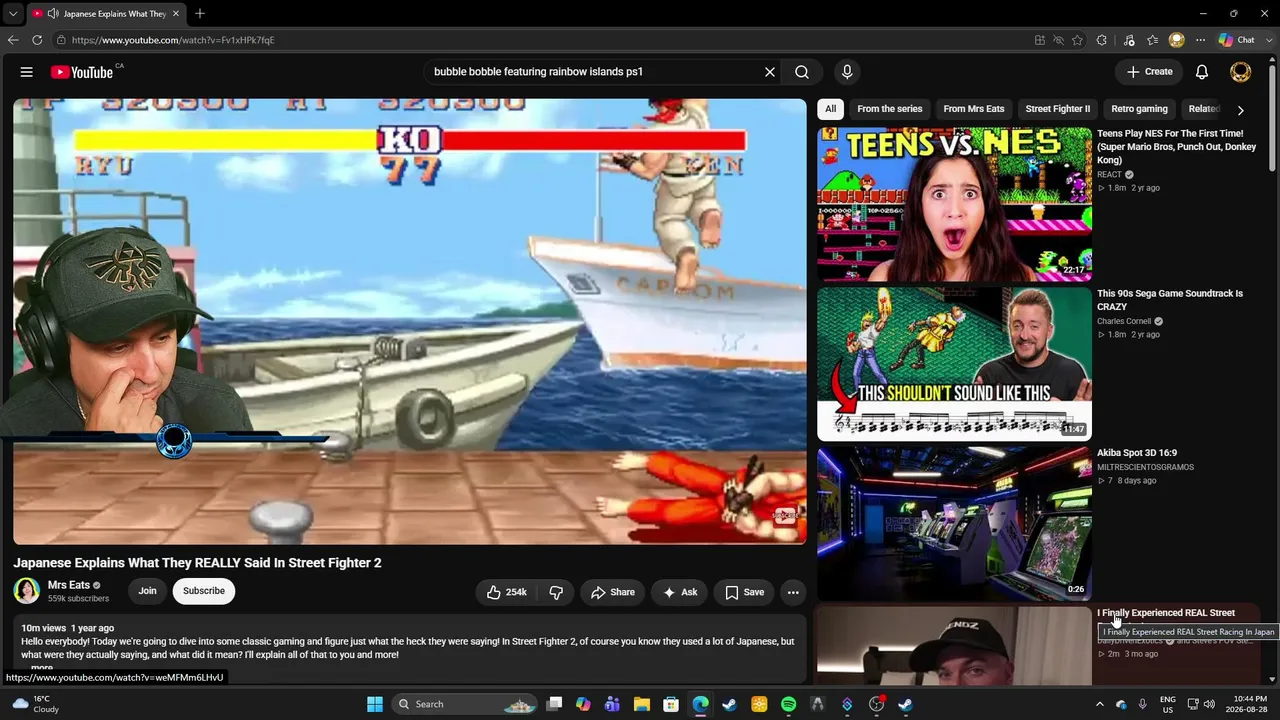Select the Retro gaming chip
The width and height of the screenshot is (1280, 720).
coord(1139,109)
